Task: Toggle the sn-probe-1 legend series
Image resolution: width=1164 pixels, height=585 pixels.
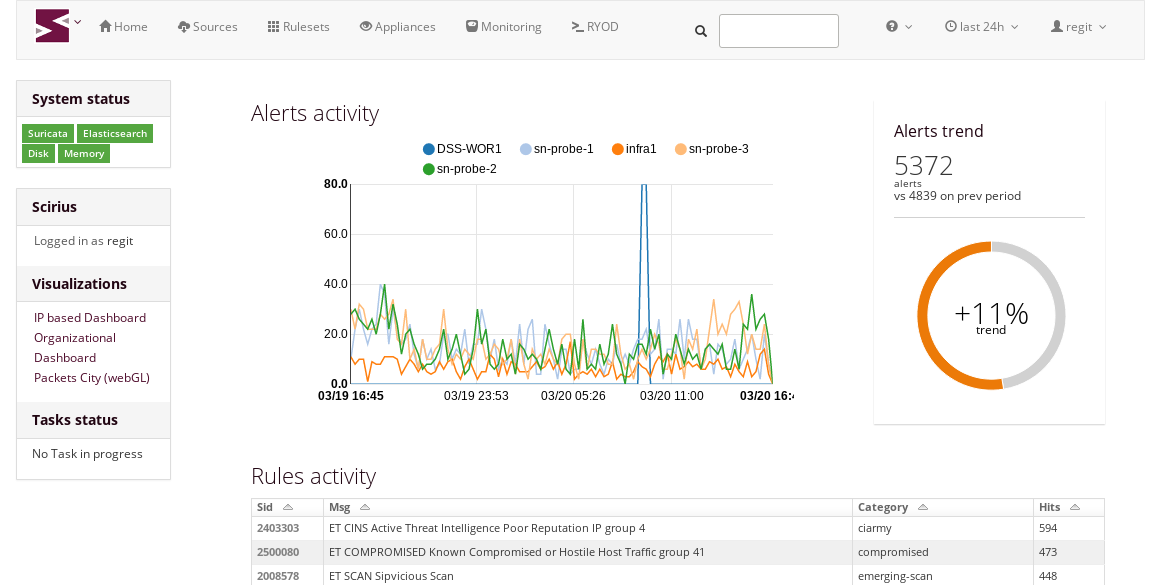Action: (x=557, y=148)
